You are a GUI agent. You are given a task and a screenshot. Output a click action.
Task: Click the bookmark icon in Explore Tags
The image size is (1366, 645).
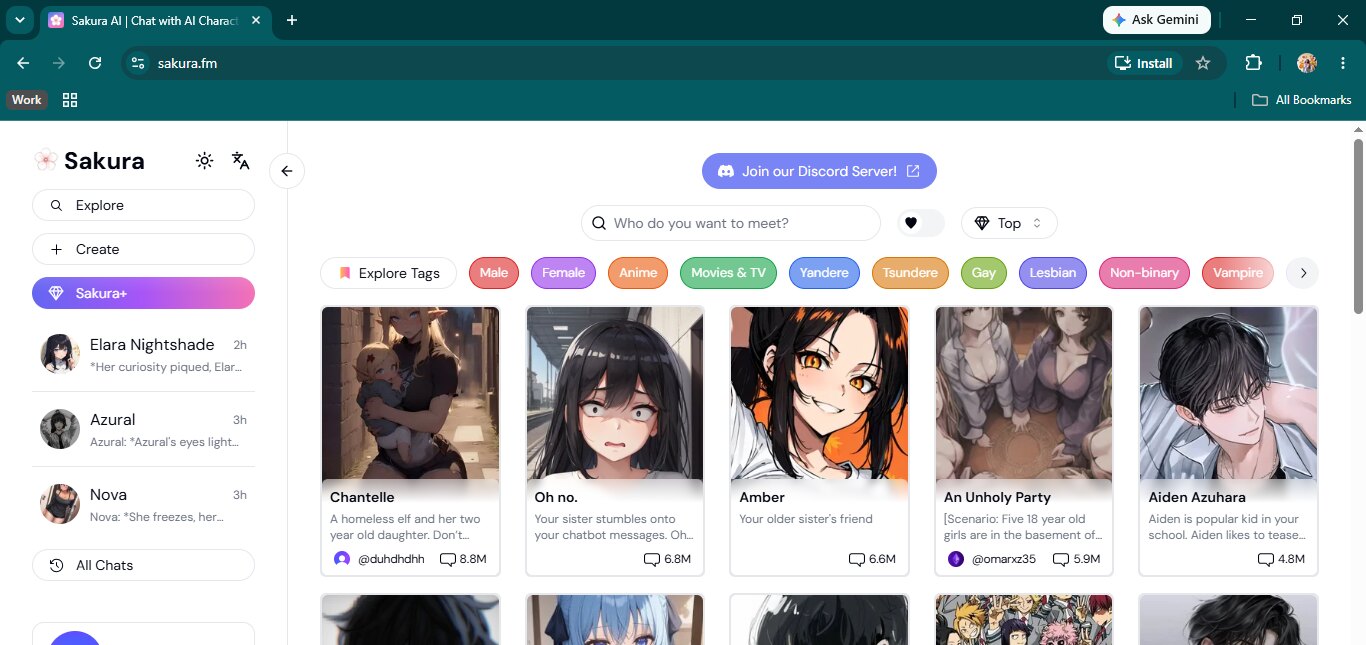(344, 273)
